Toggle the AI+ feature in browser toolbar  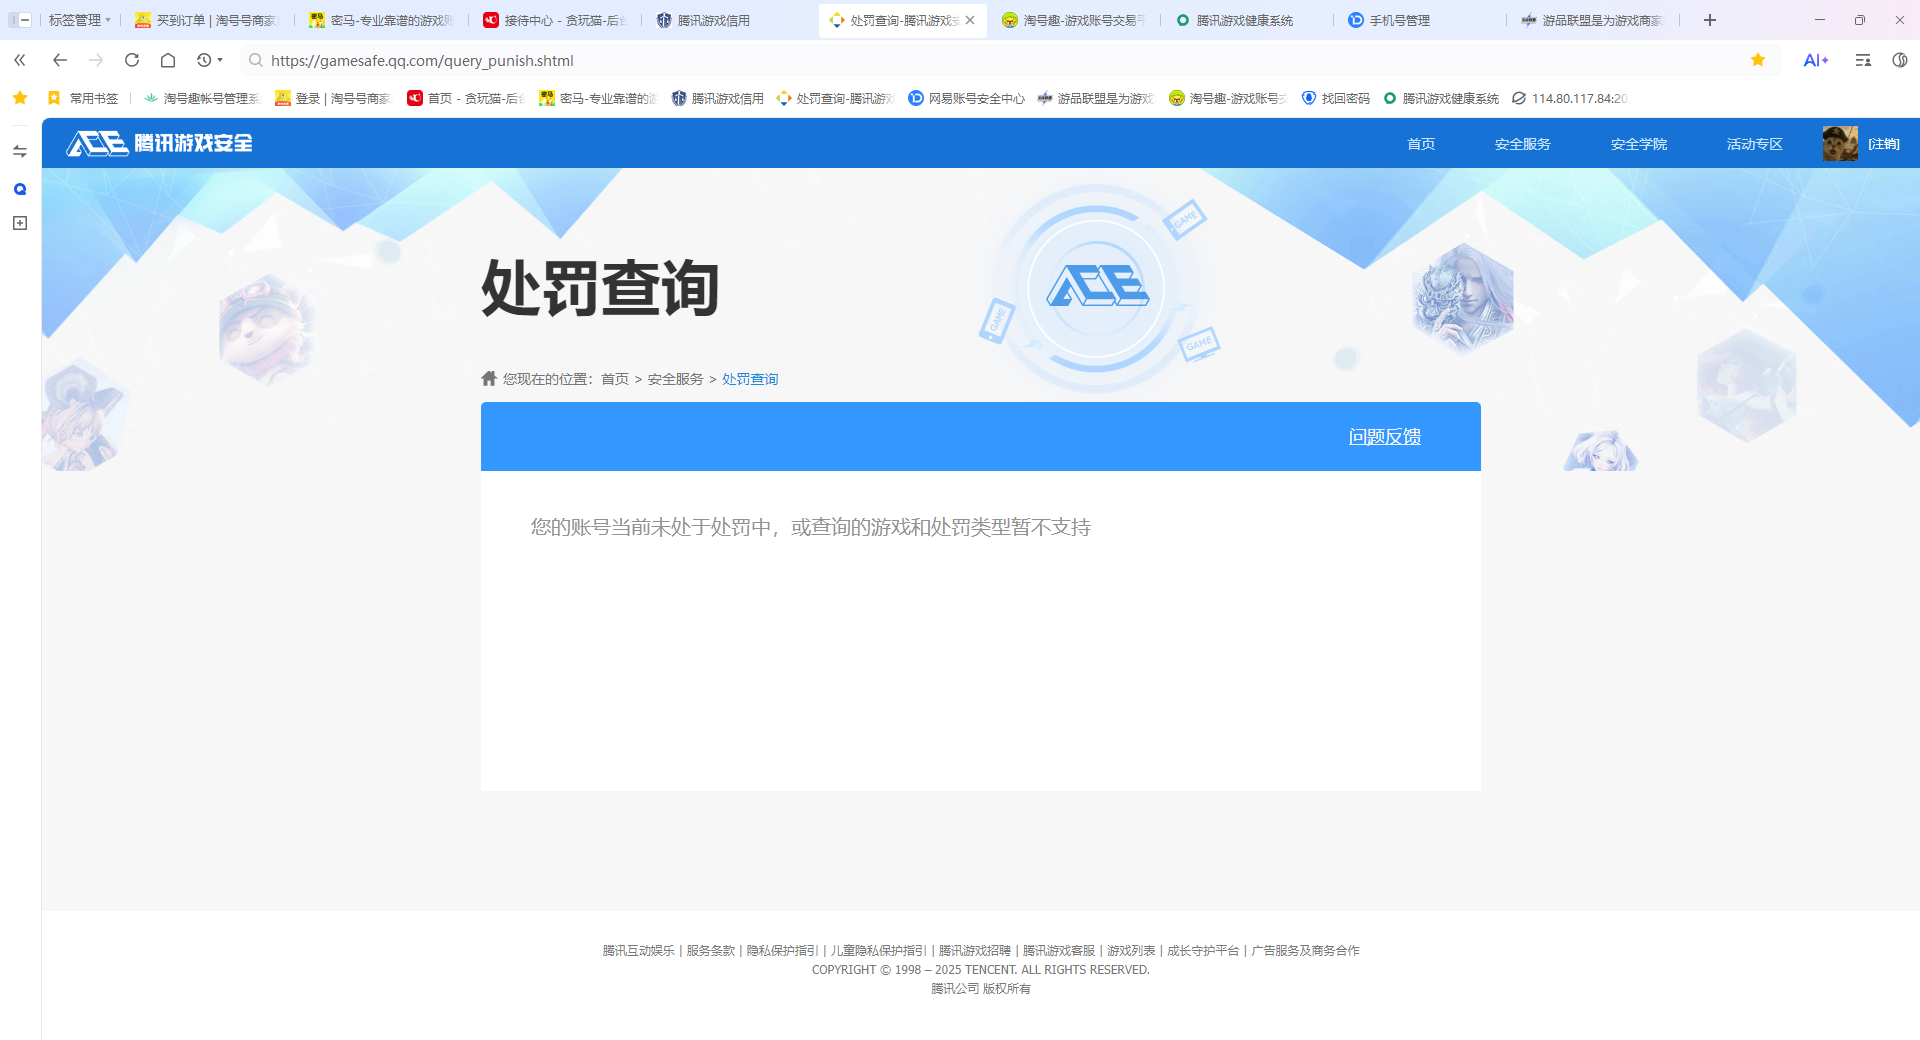tap(1816, 60)
